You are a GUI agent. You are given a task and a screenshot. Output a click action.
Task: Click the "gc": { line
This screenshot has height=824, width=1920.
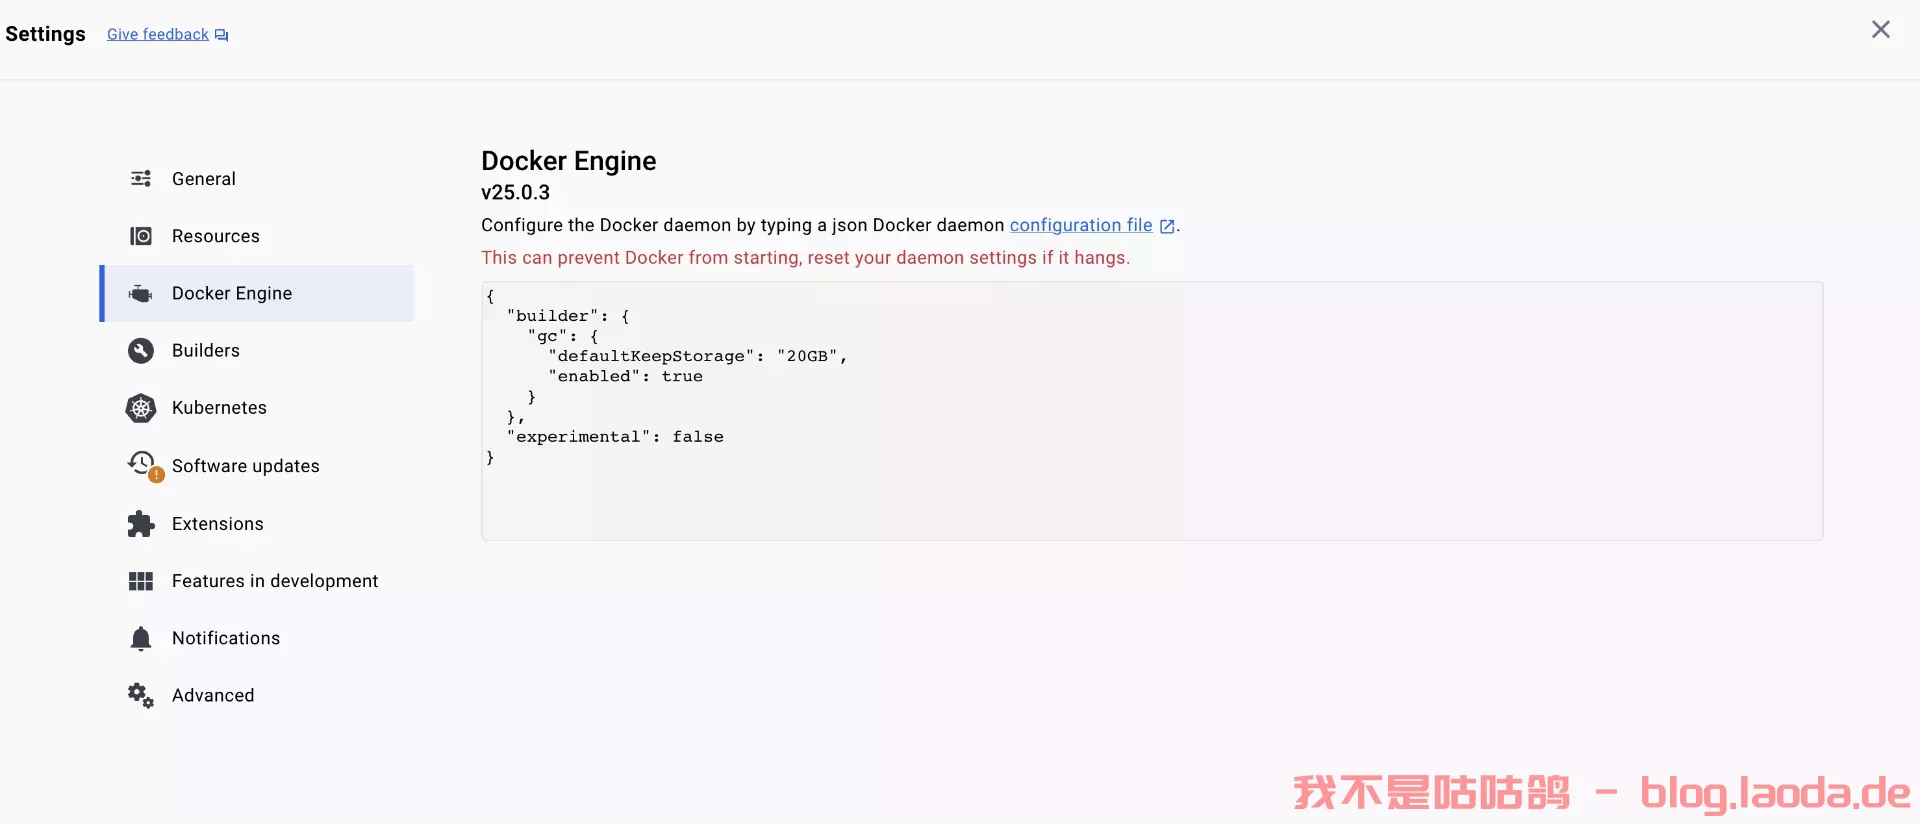pos(563,336)
